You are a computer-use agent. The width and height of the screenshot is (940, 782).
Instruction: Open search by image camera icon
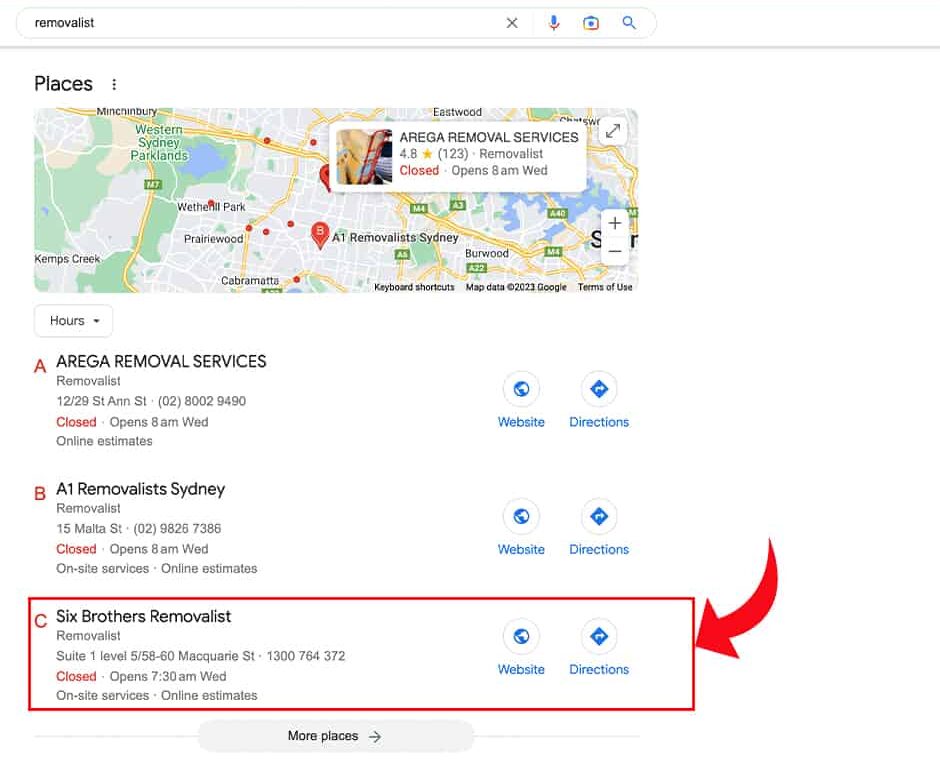coord(591,23)
